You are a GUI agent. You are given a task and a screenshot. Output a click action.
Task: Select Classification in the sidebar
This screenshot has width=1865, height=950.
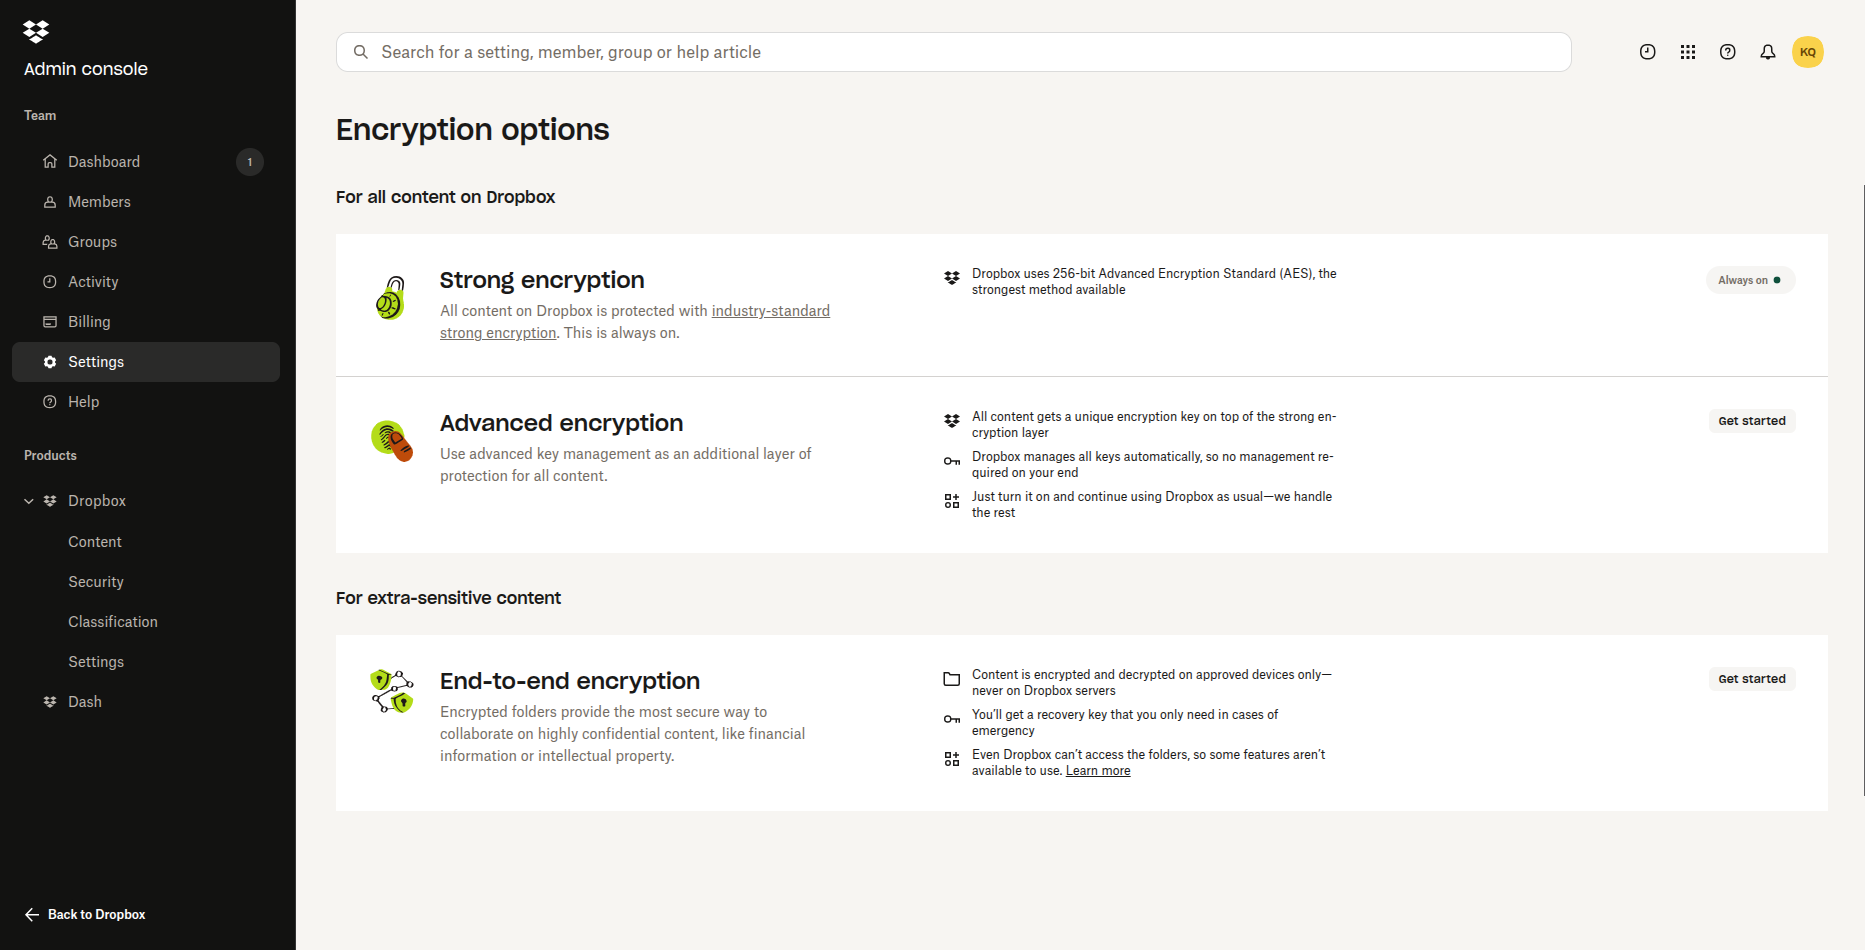click(112, 621)
